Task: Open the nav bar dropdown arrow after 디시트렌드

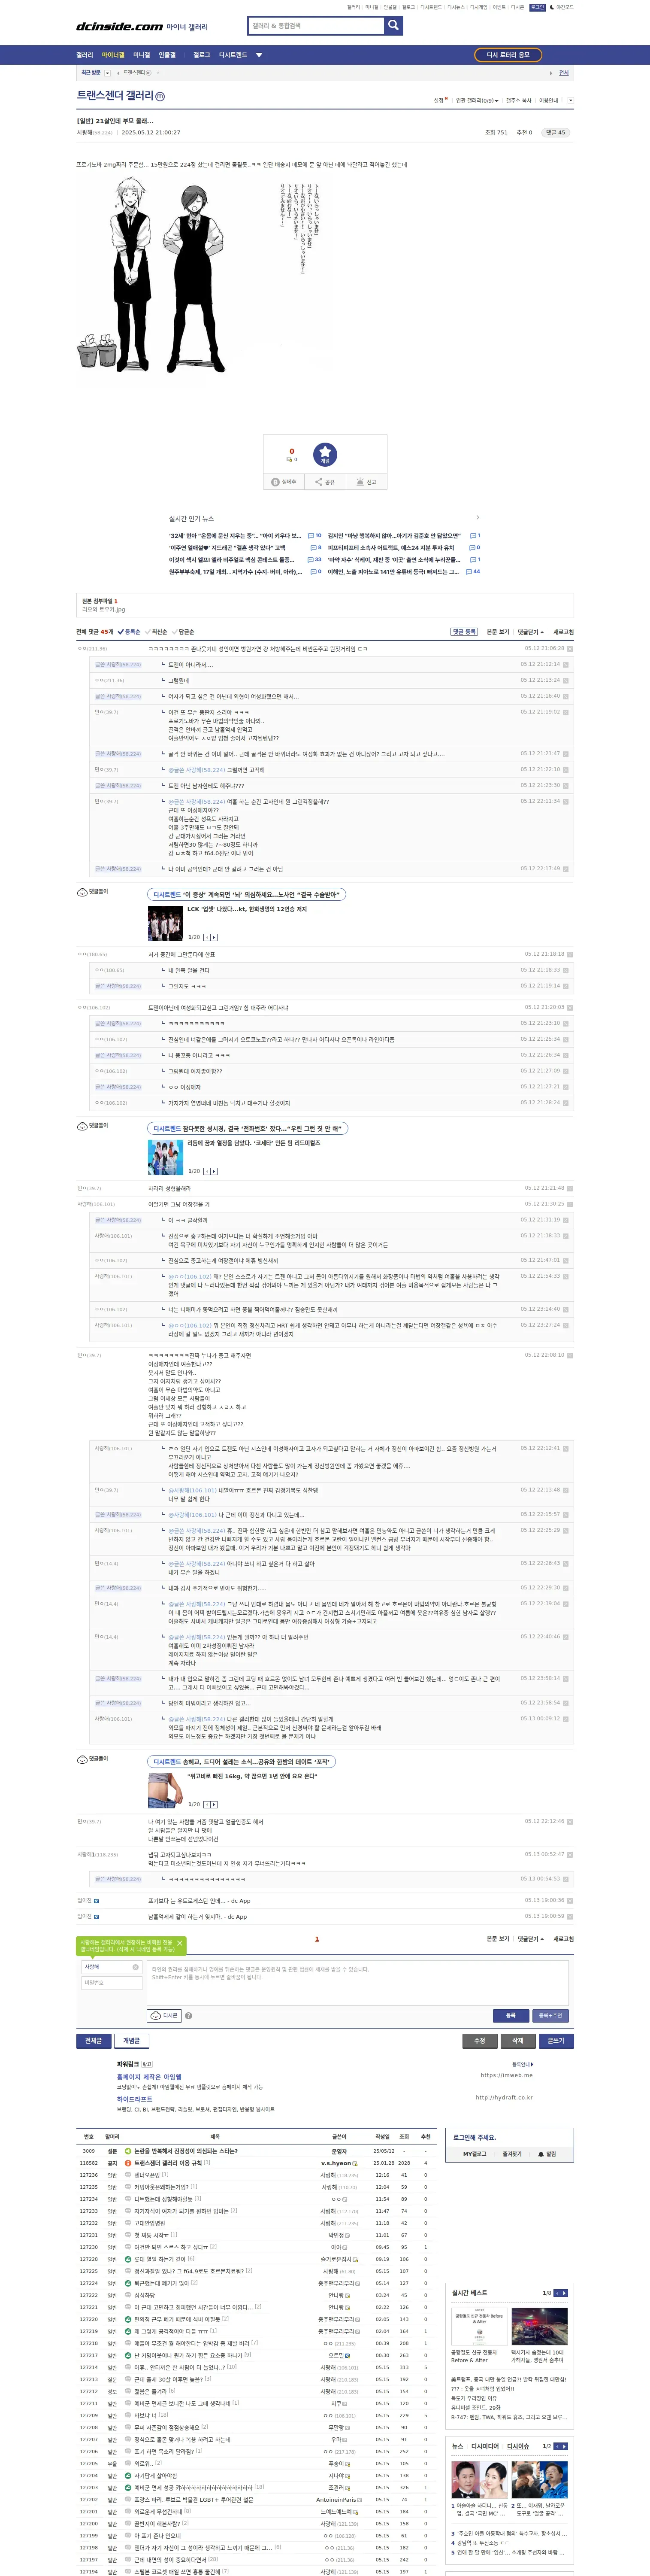Action: 259,55
